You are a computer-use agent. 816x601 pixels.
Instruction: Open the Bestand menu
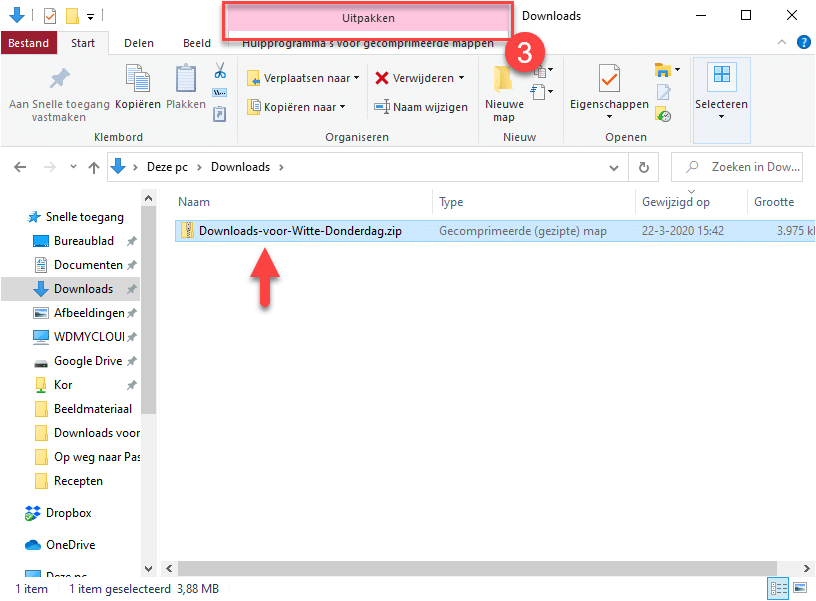(29, 43)
